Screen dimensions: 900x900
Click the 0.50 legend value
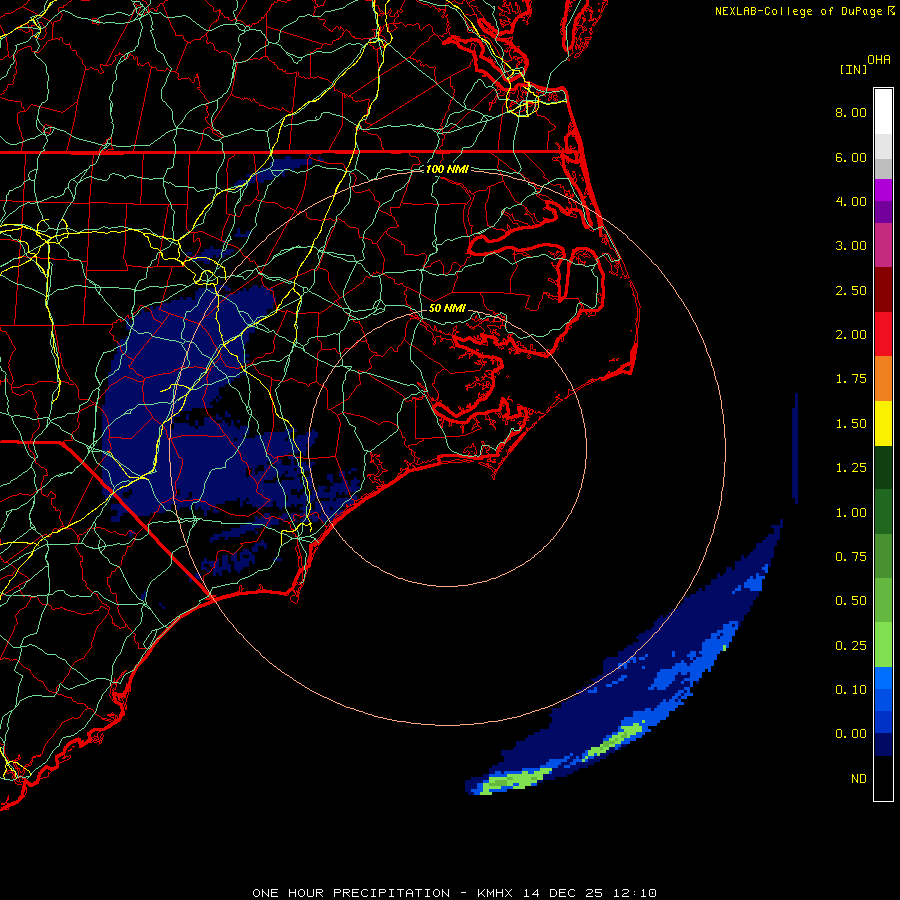point(851,601)
